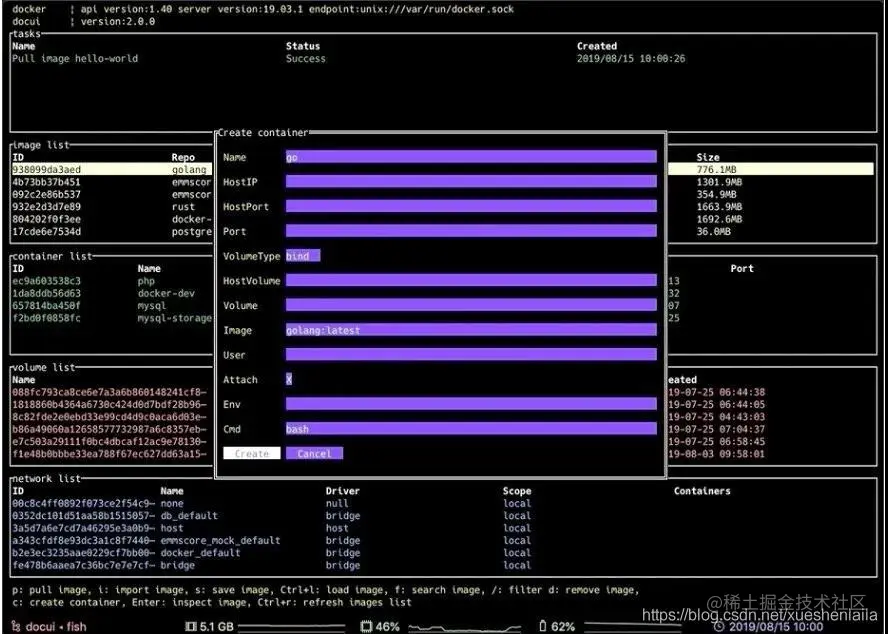The height and width of the screenshot is (634, 888).
Task: Select volume starting with b86a49060a126585
Action: 109,429
